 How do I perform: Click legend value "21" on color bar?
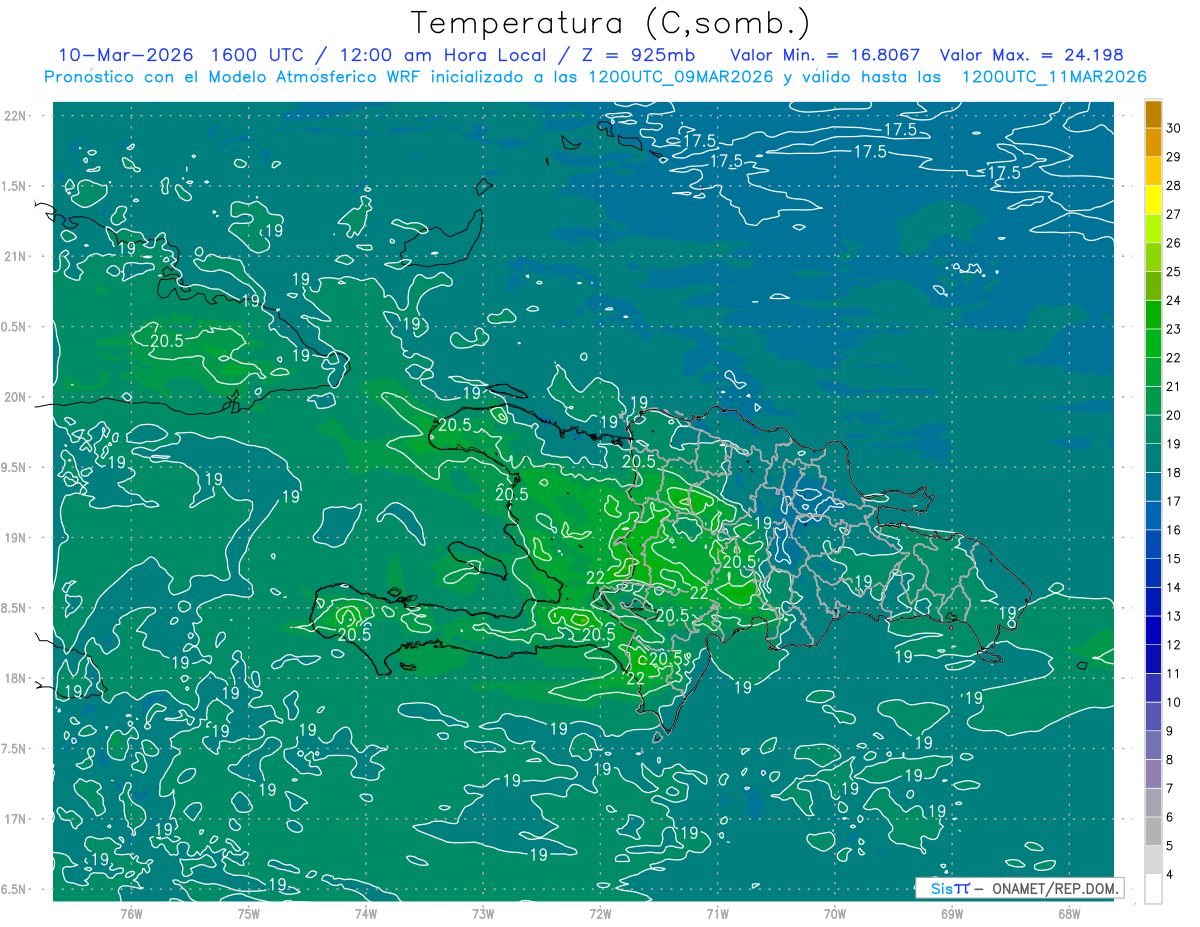click(x=1174, y=387)
